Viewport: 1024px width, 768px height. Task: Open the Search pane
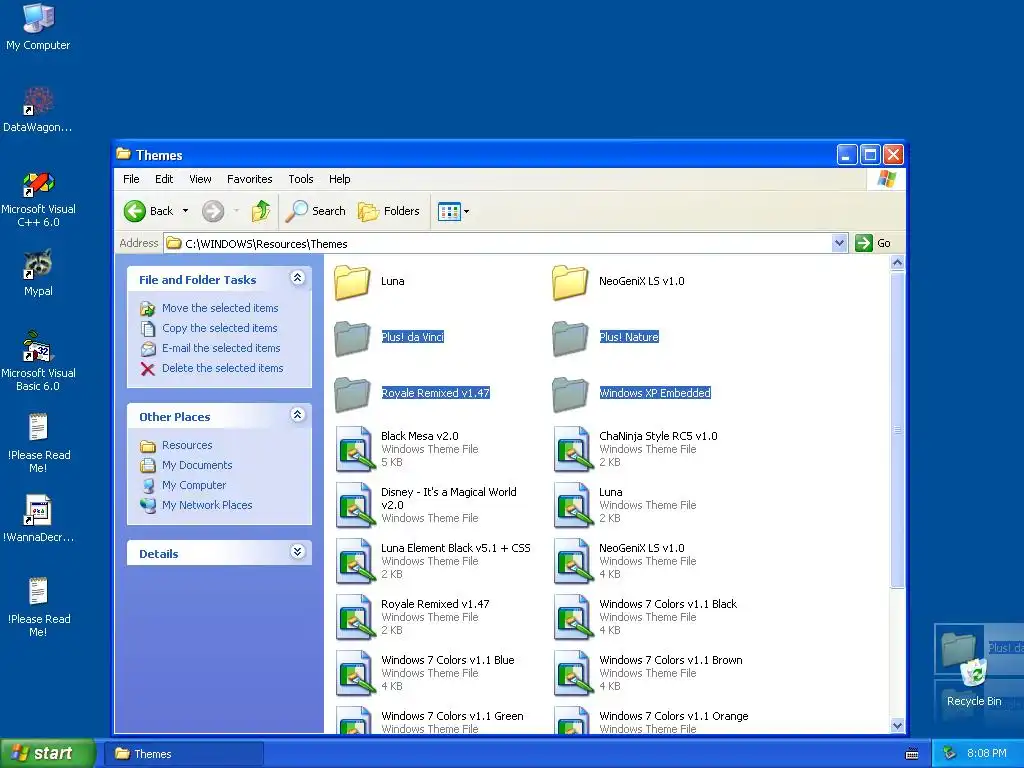315,211
